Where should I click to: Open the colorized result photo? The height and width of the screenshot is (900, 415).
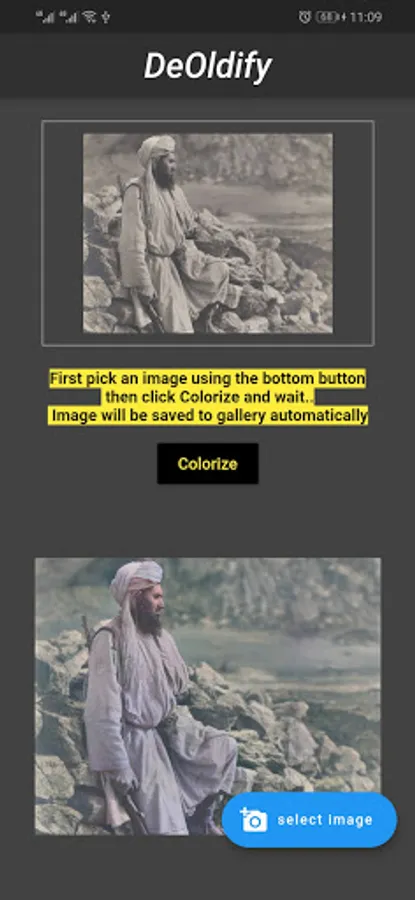pos(208,696)
